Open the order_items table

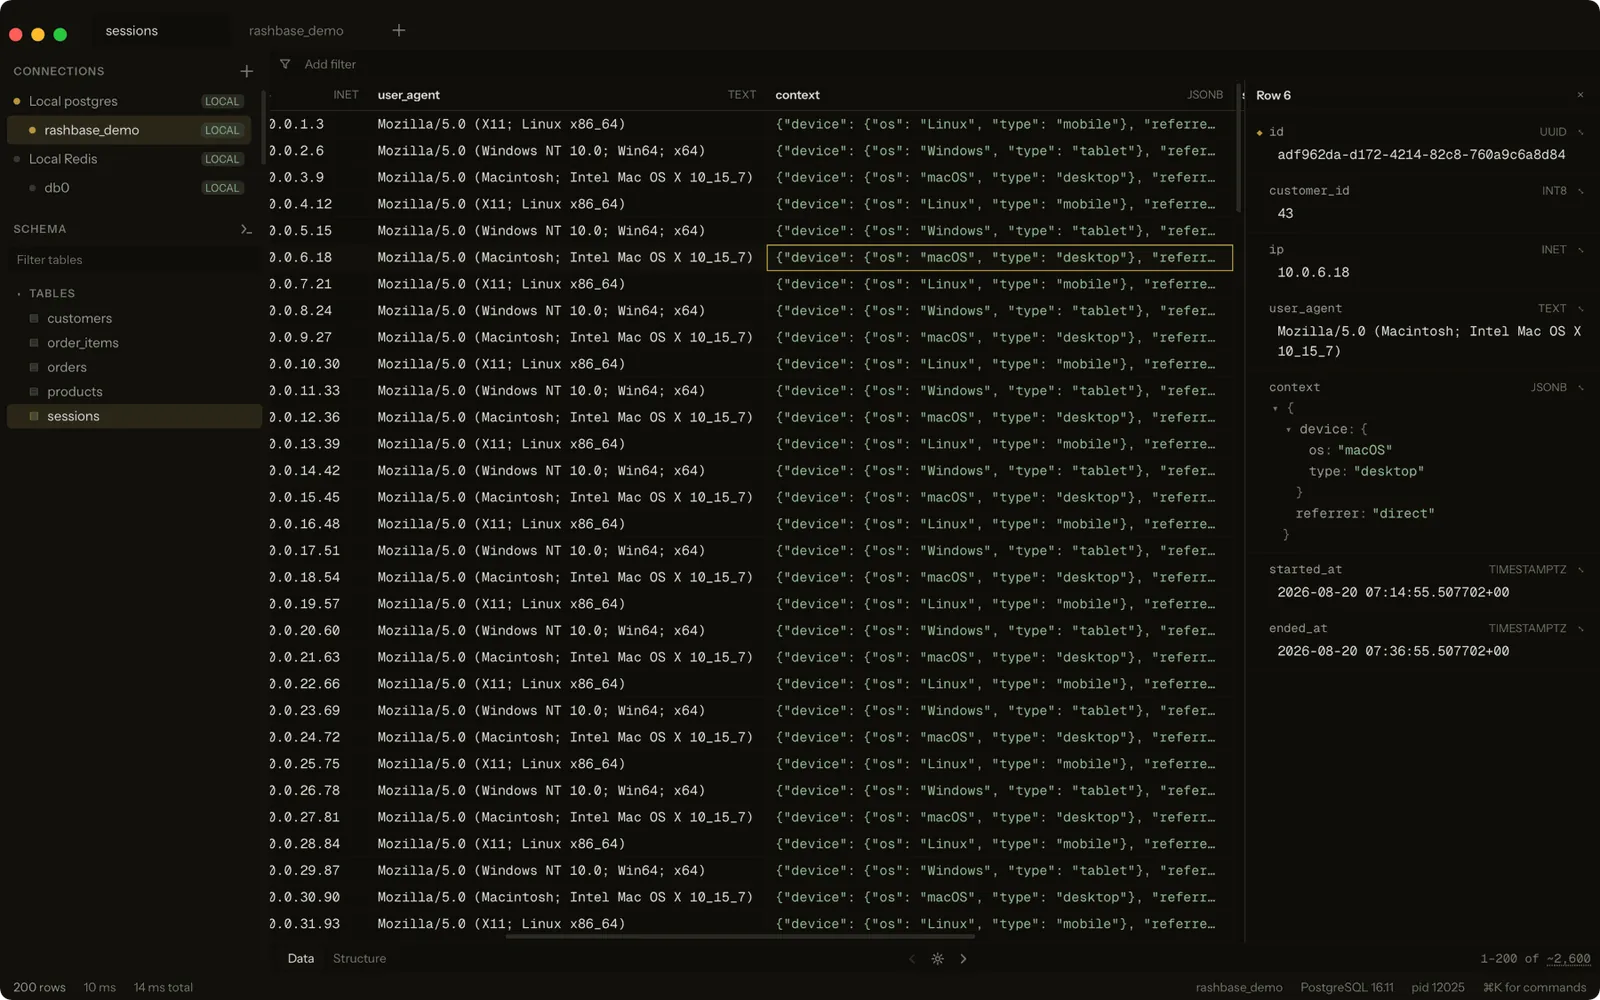pos(134,343)
